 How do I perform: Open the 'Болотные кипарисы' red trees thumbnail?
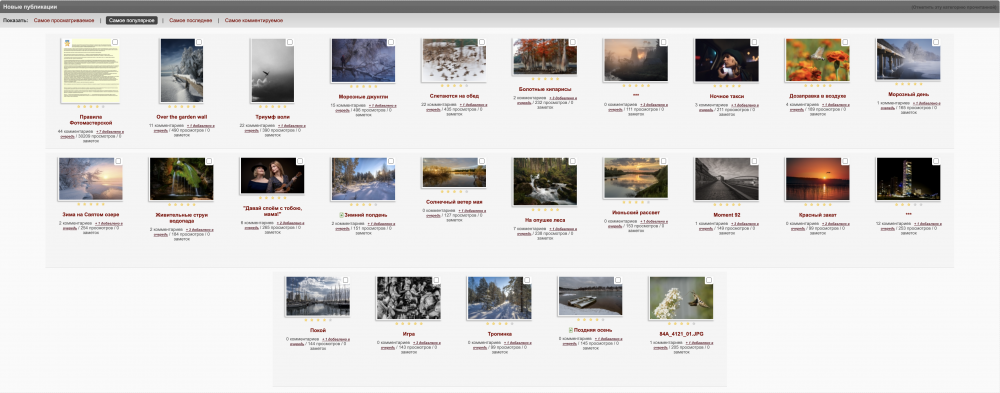(545, 56)
